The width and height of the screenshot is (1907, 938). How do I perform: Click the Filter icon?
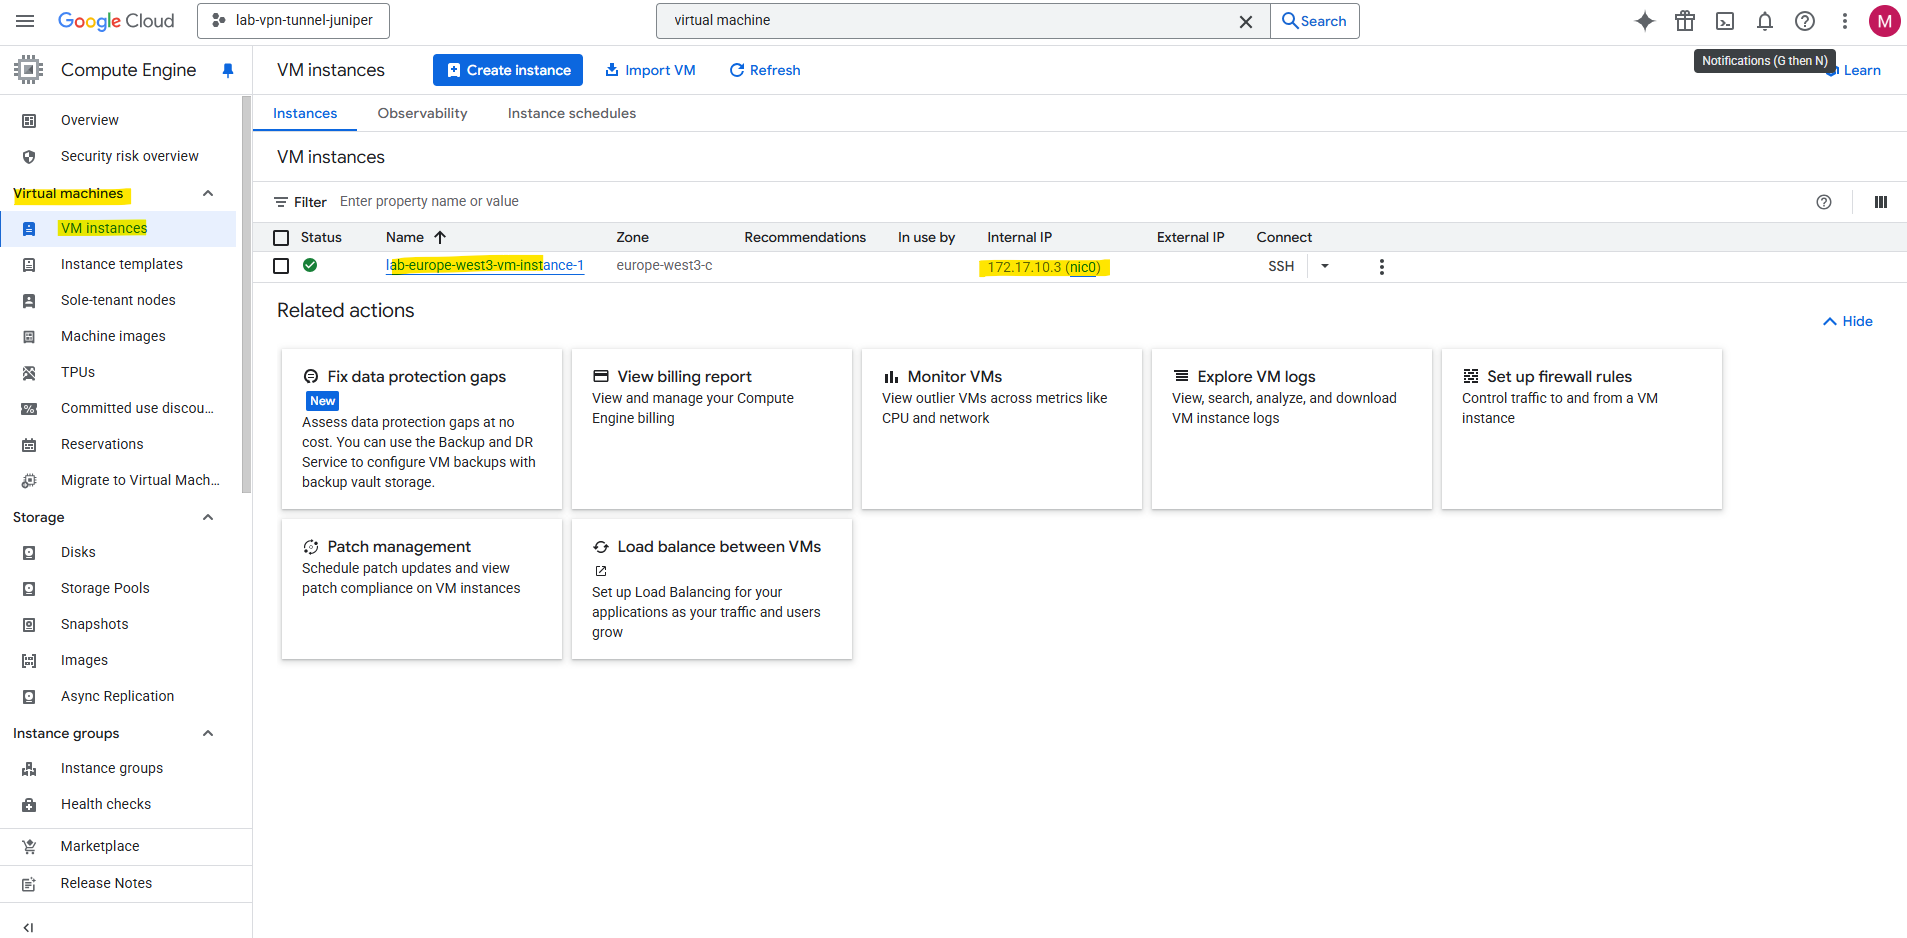pos(281,202)
